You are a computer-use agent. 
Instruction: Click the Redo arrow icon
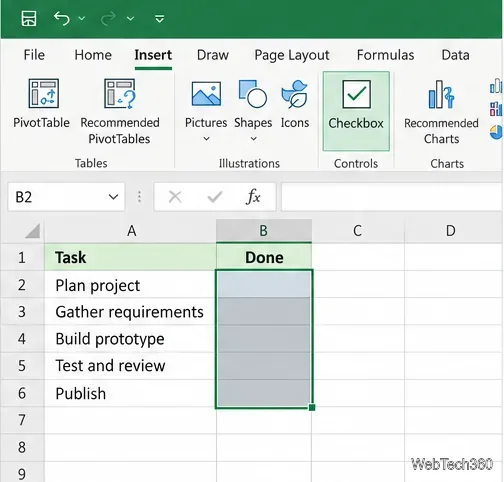[108, 18]
